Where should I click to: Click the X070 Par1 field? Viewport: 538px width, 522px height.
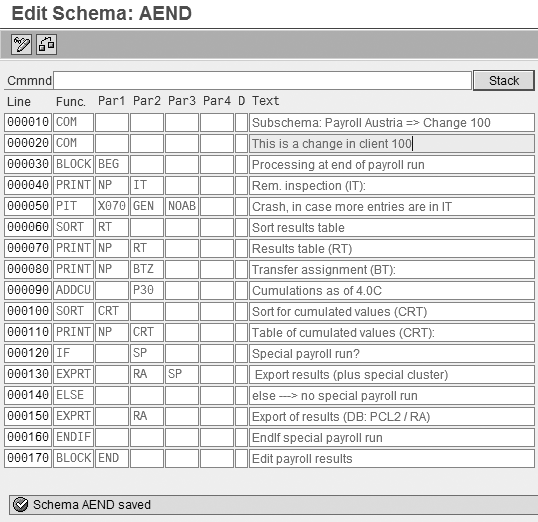click(x=112, y=206)
